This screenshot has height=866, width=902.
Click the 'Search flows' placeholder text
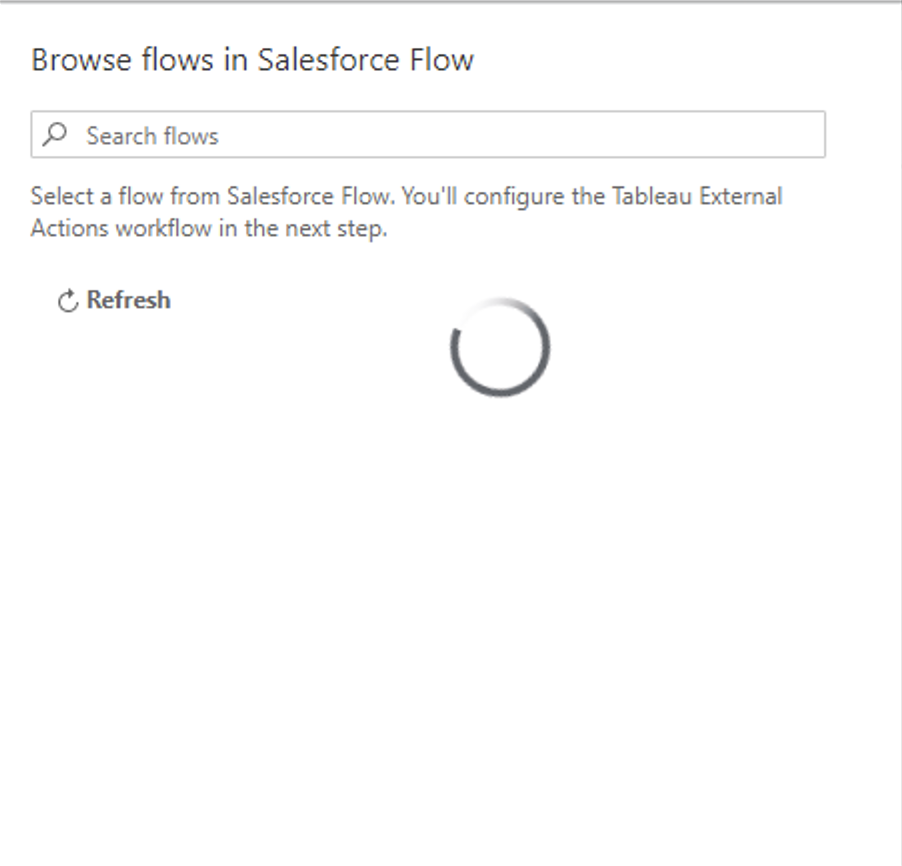(152, 136)
